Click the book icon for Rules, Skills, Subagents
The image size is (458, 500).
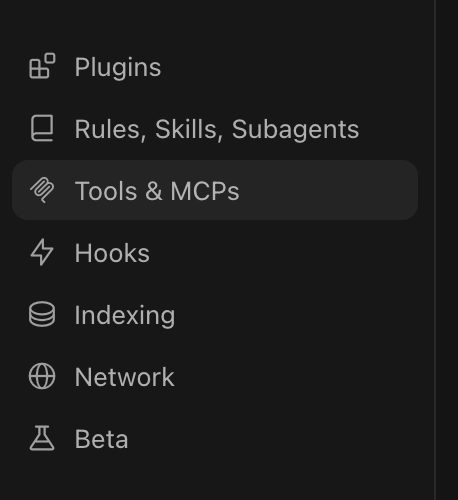click(42, 128)
